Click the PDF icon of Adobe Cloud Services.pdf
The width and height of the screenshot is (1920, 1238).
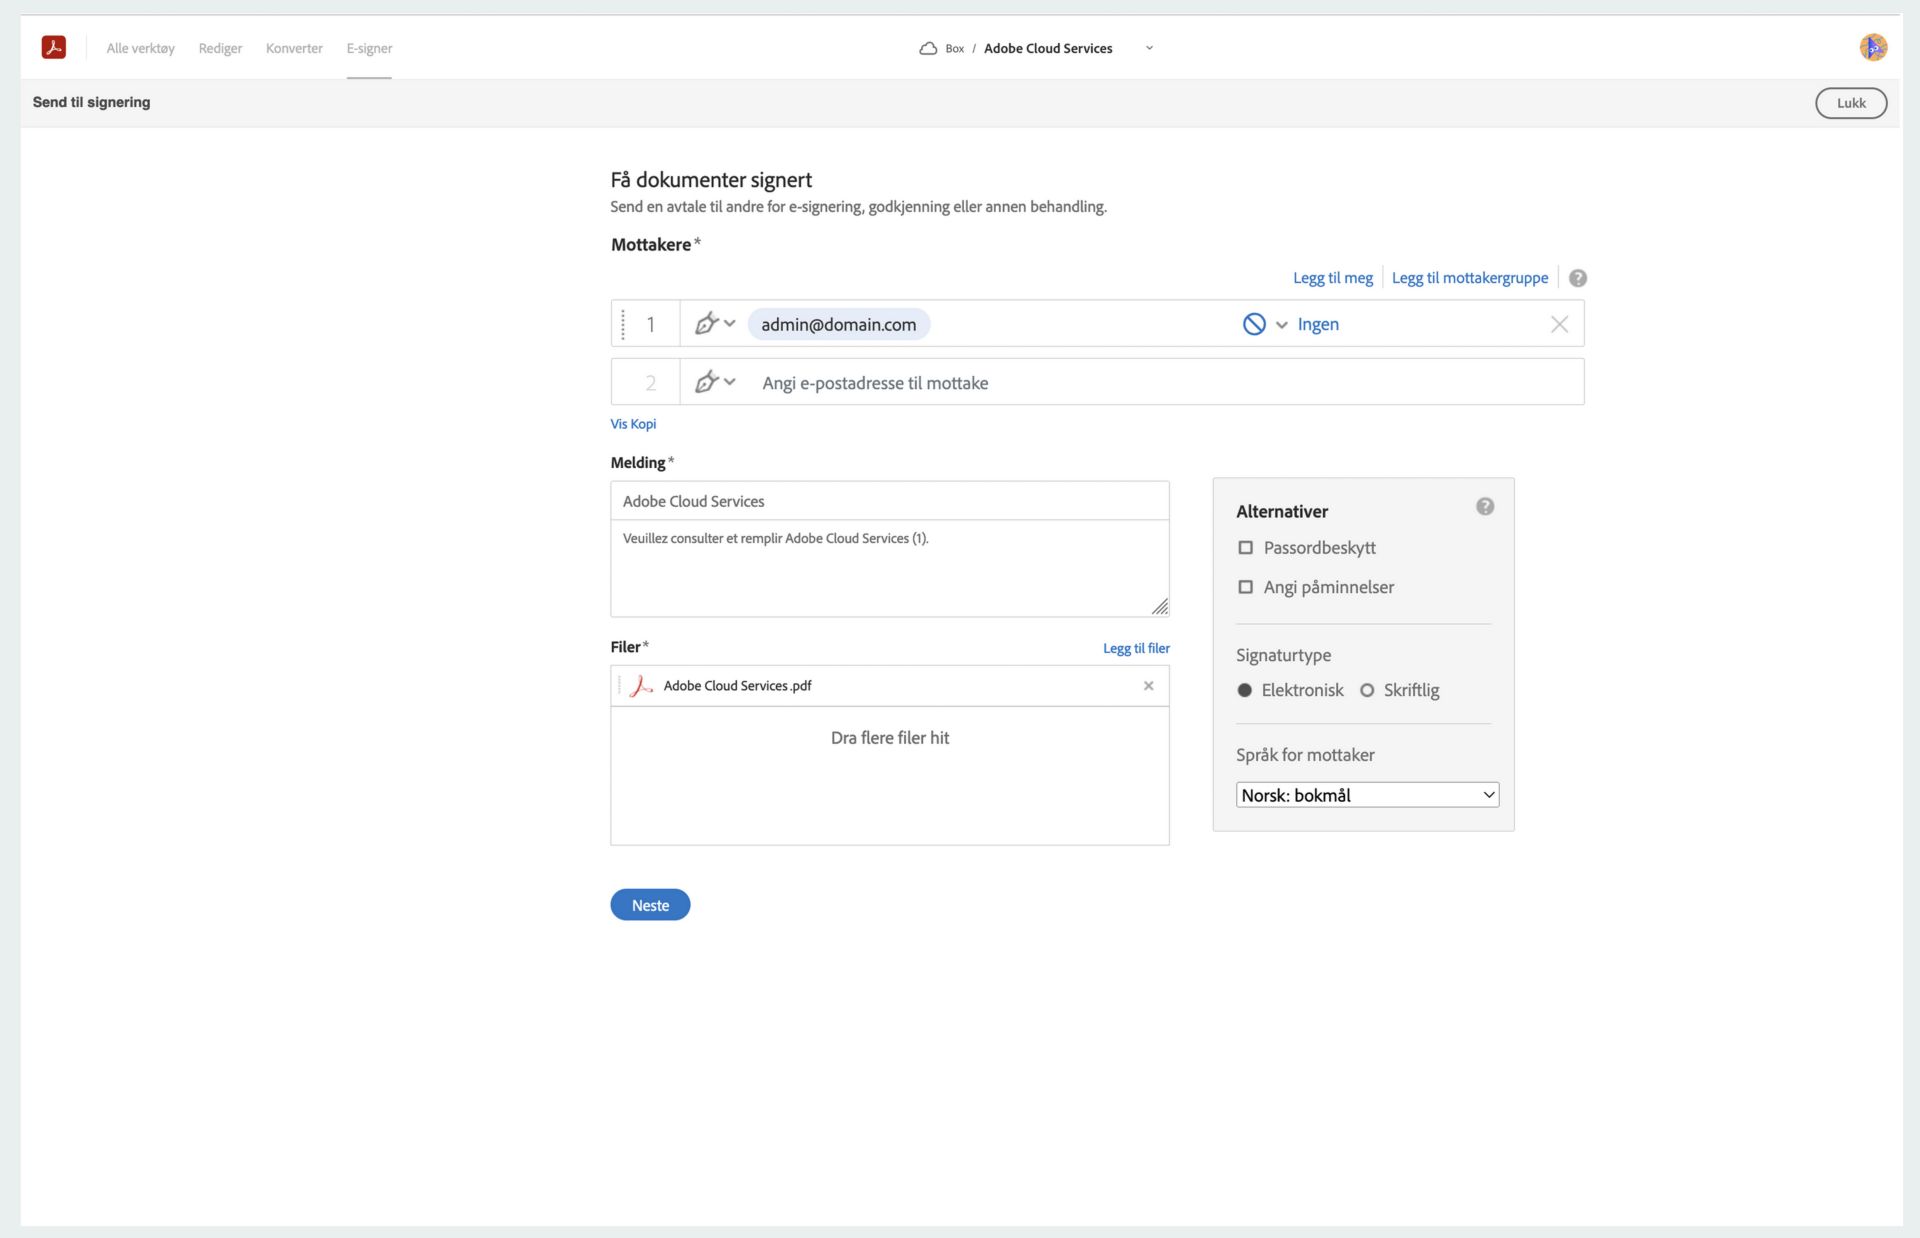coord(641,686)
